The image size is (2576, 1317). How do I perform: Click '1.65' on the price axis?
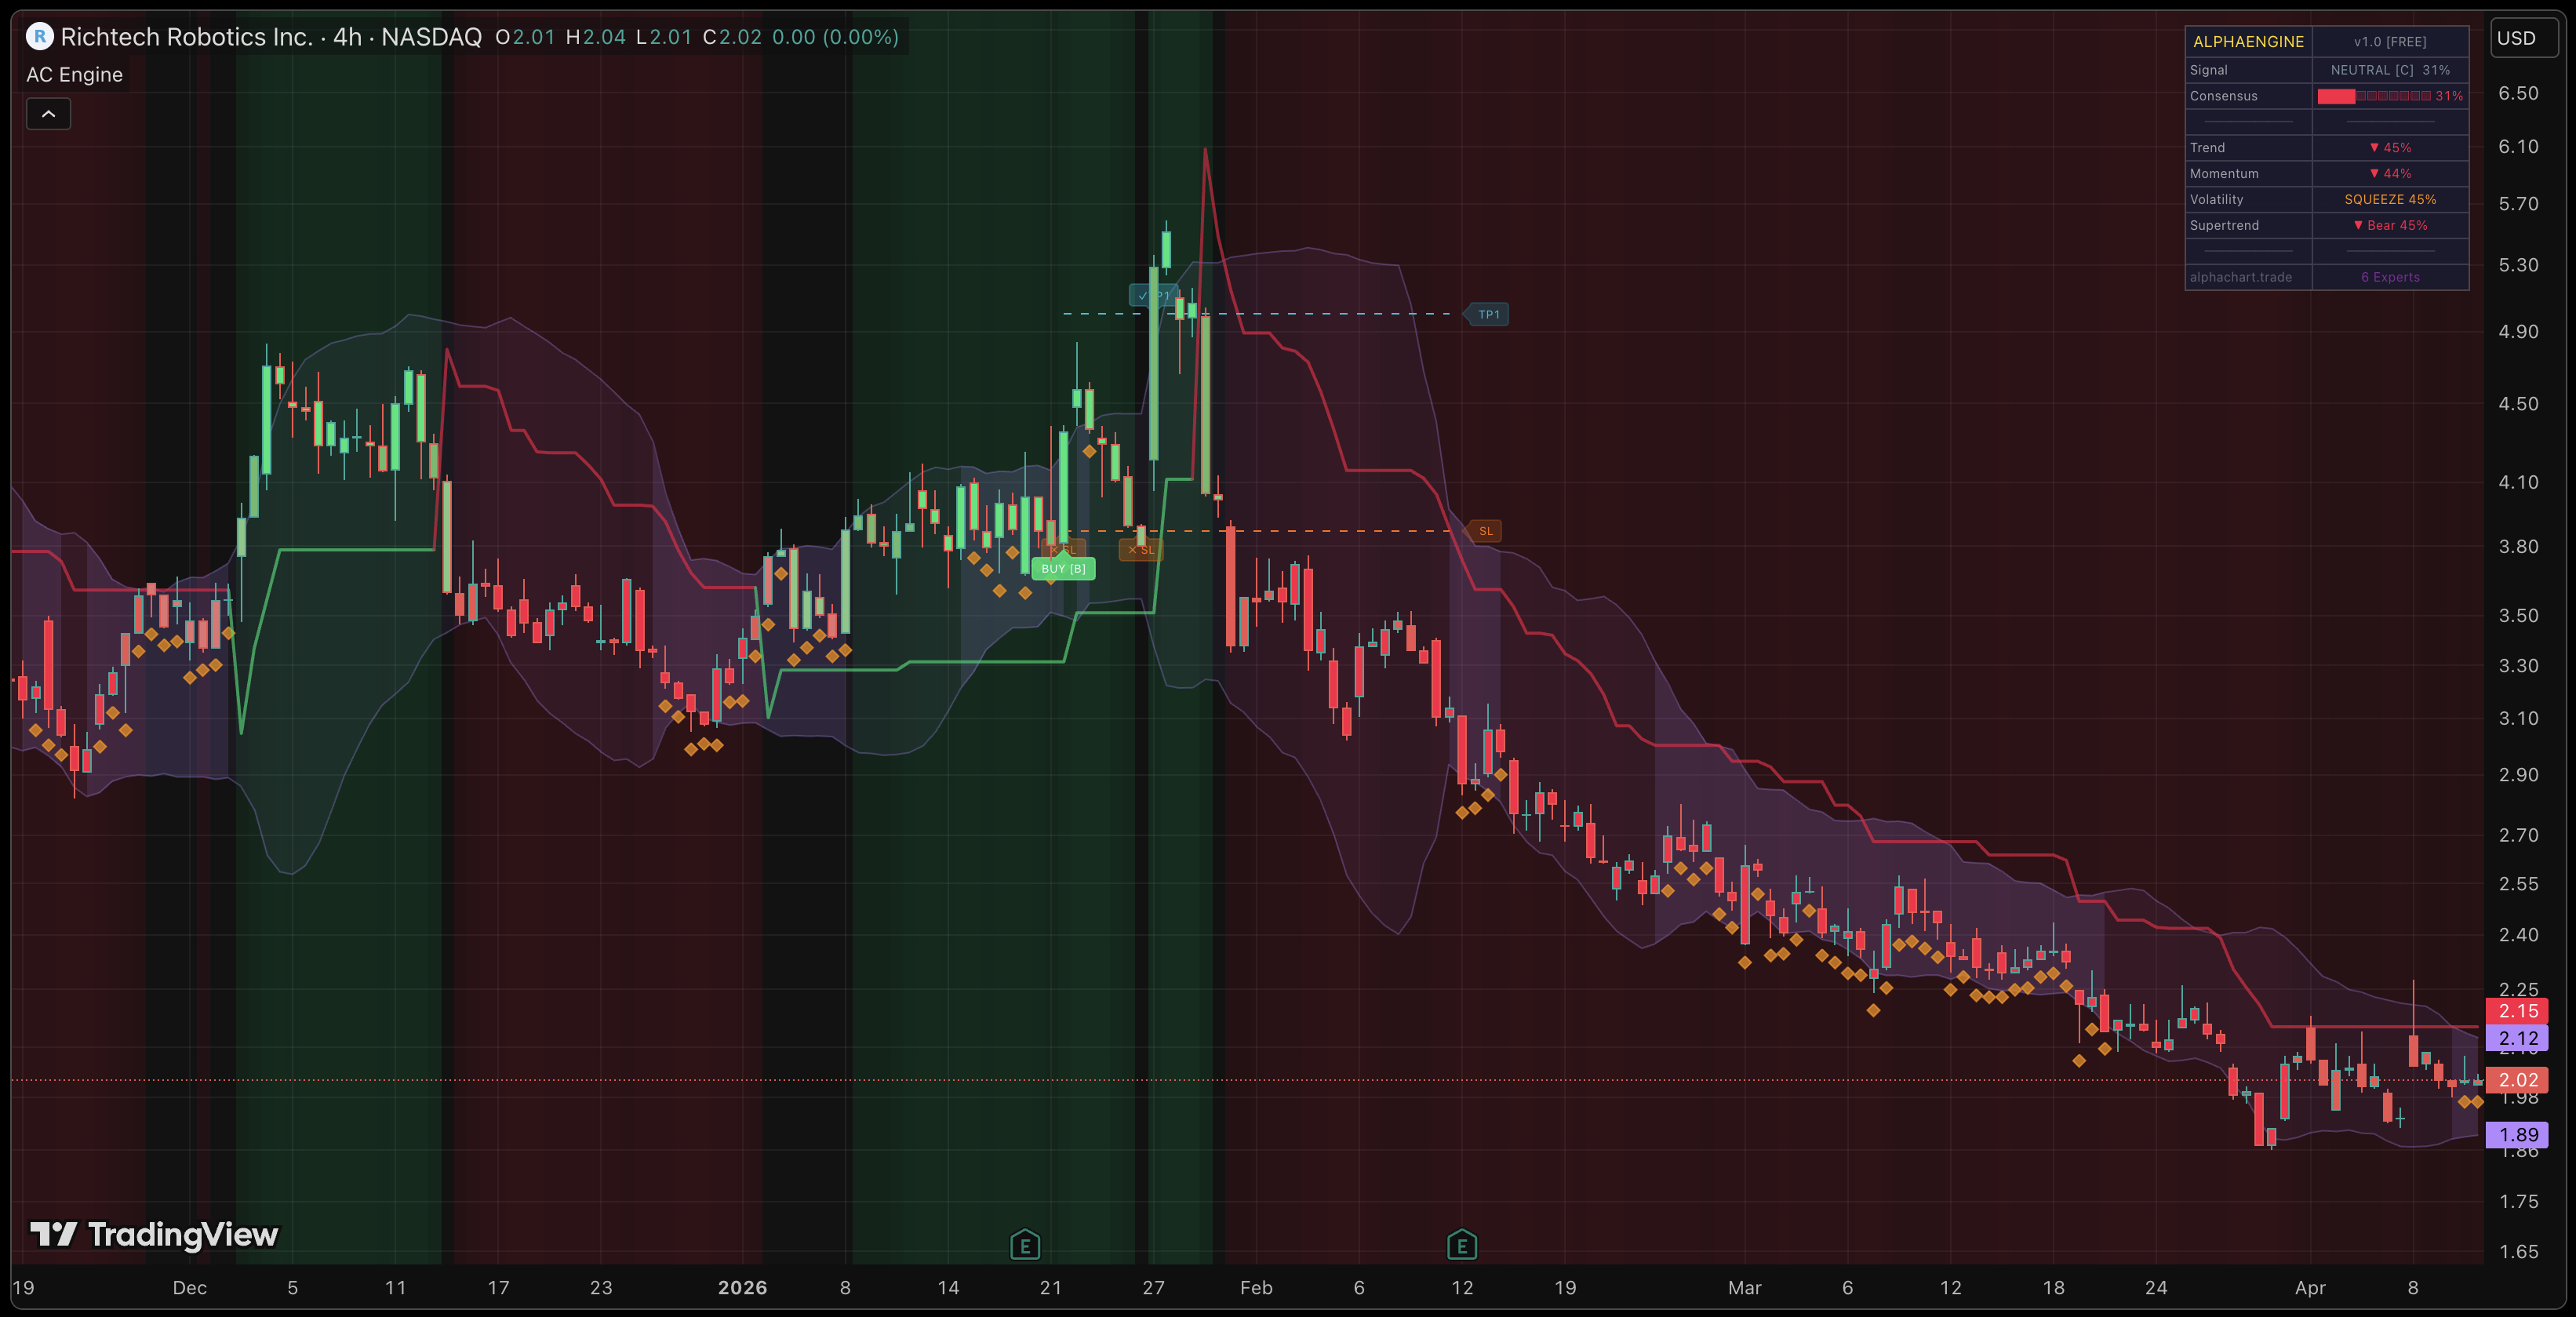coord(2517,1252)
